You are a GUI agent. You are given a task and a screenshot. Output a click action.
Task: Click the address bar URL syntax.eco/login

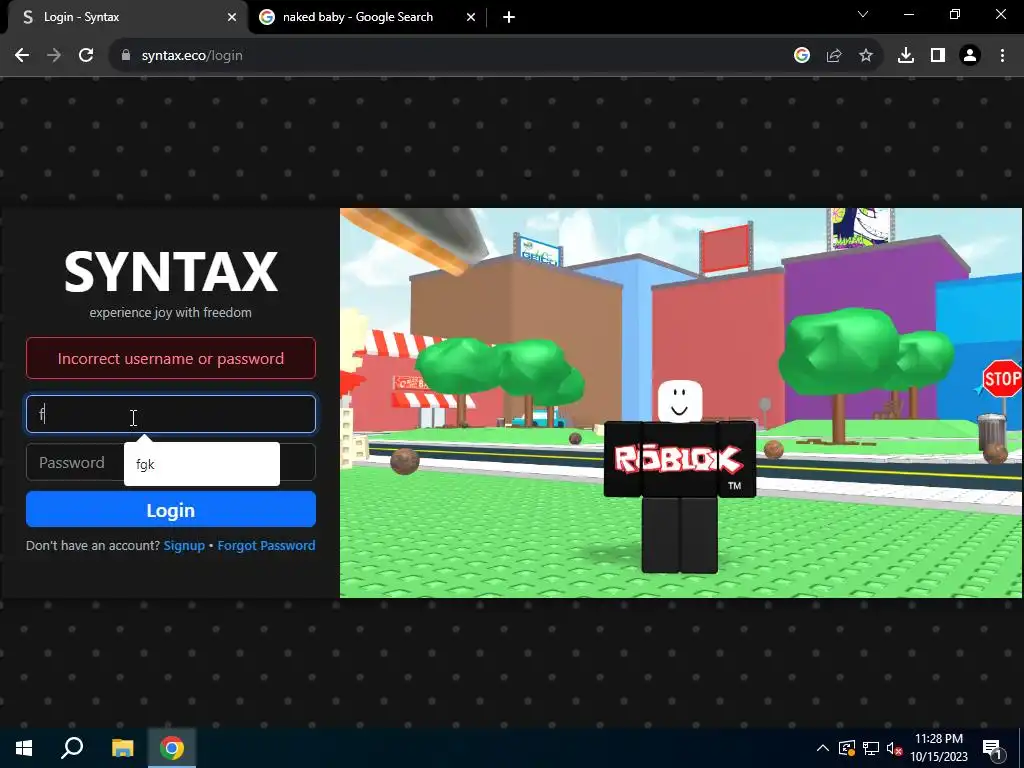pyautogui.click(x=192, y=56)
